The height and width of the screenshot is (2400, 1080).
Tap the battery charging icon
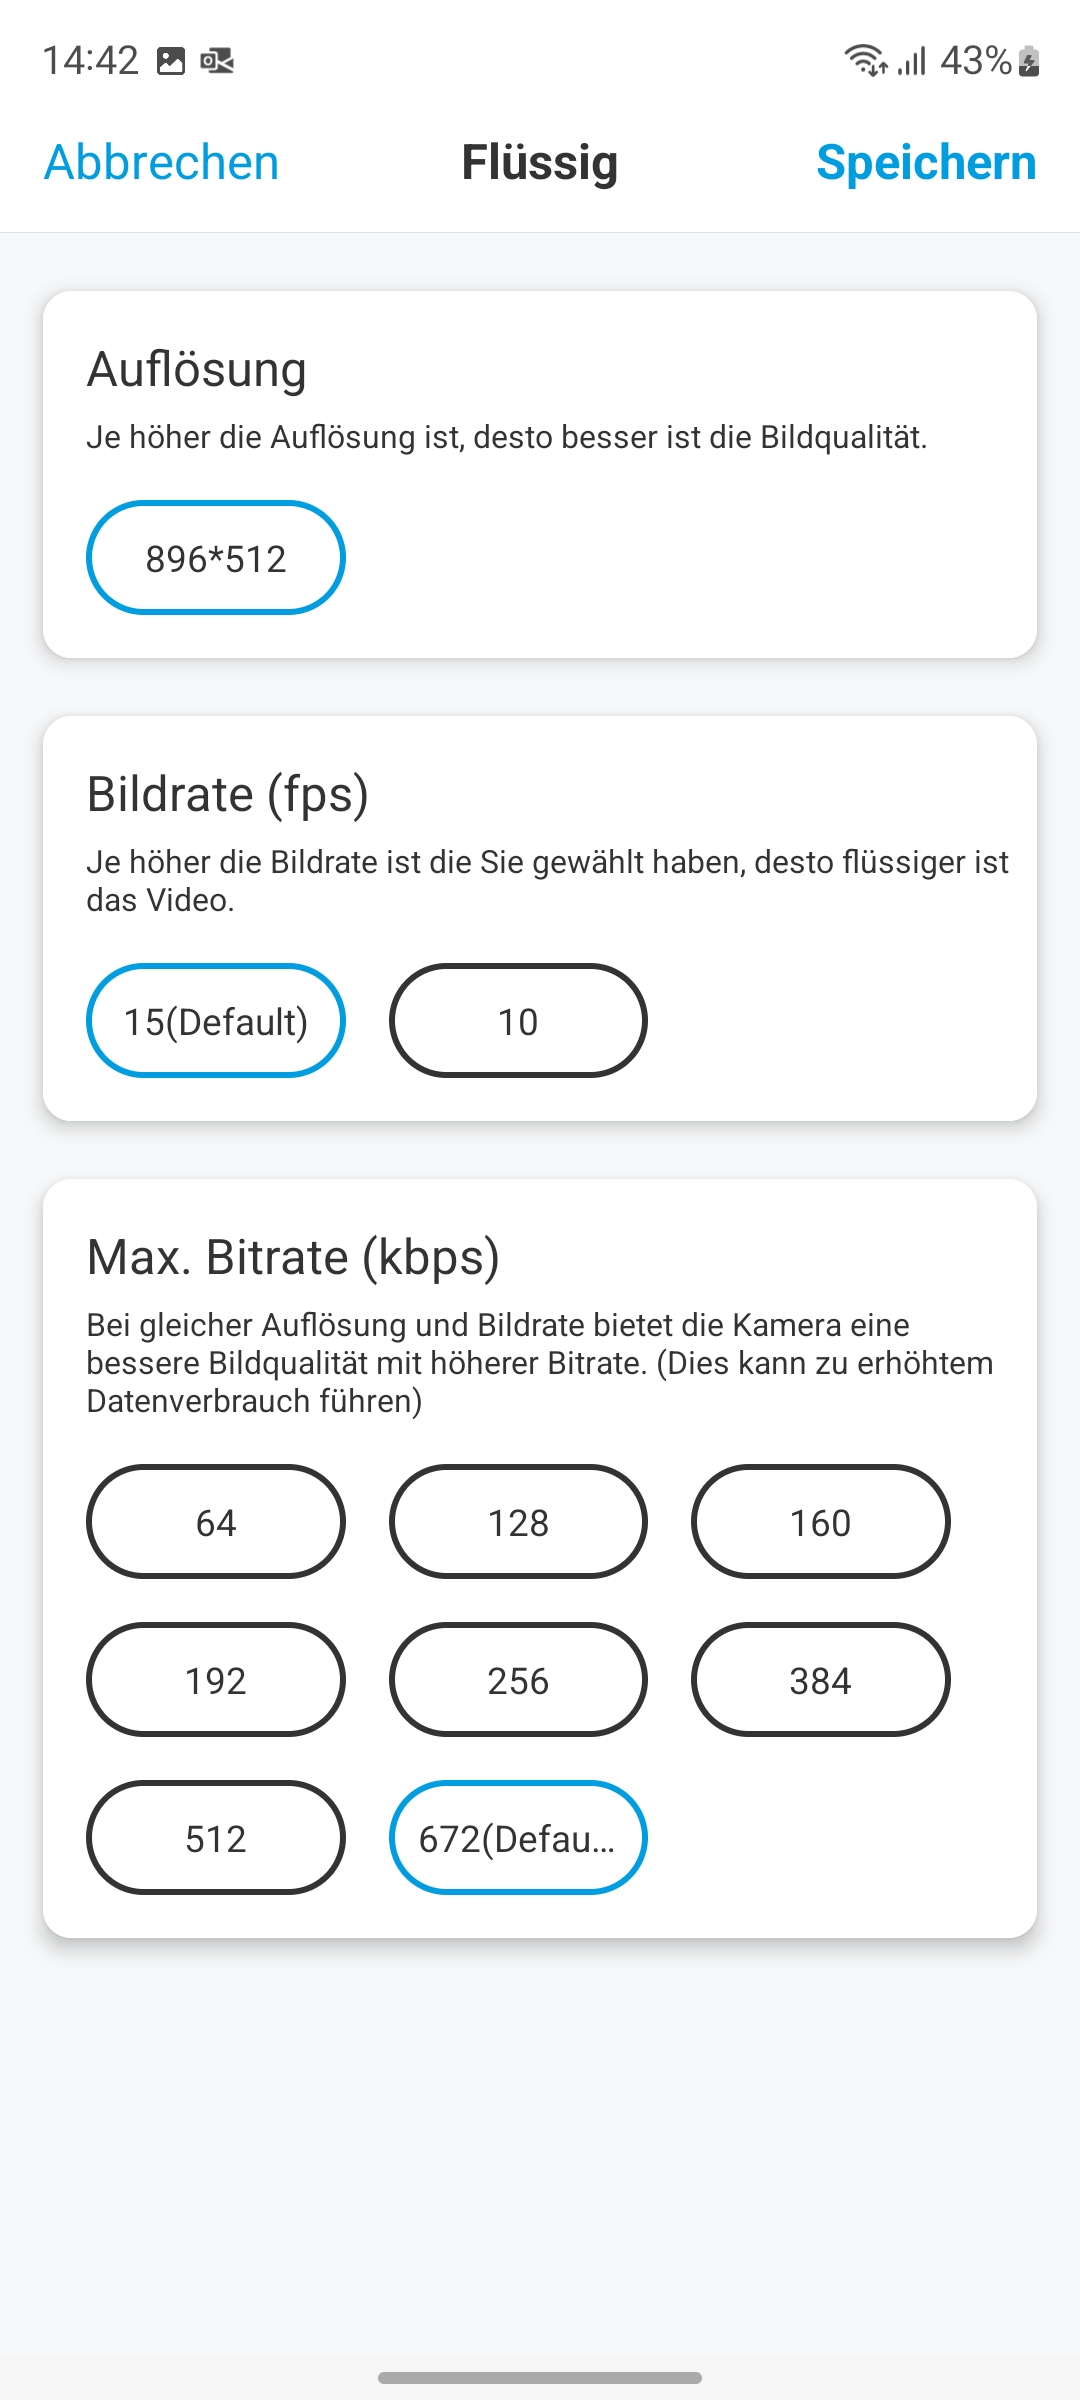point(1029,61)
